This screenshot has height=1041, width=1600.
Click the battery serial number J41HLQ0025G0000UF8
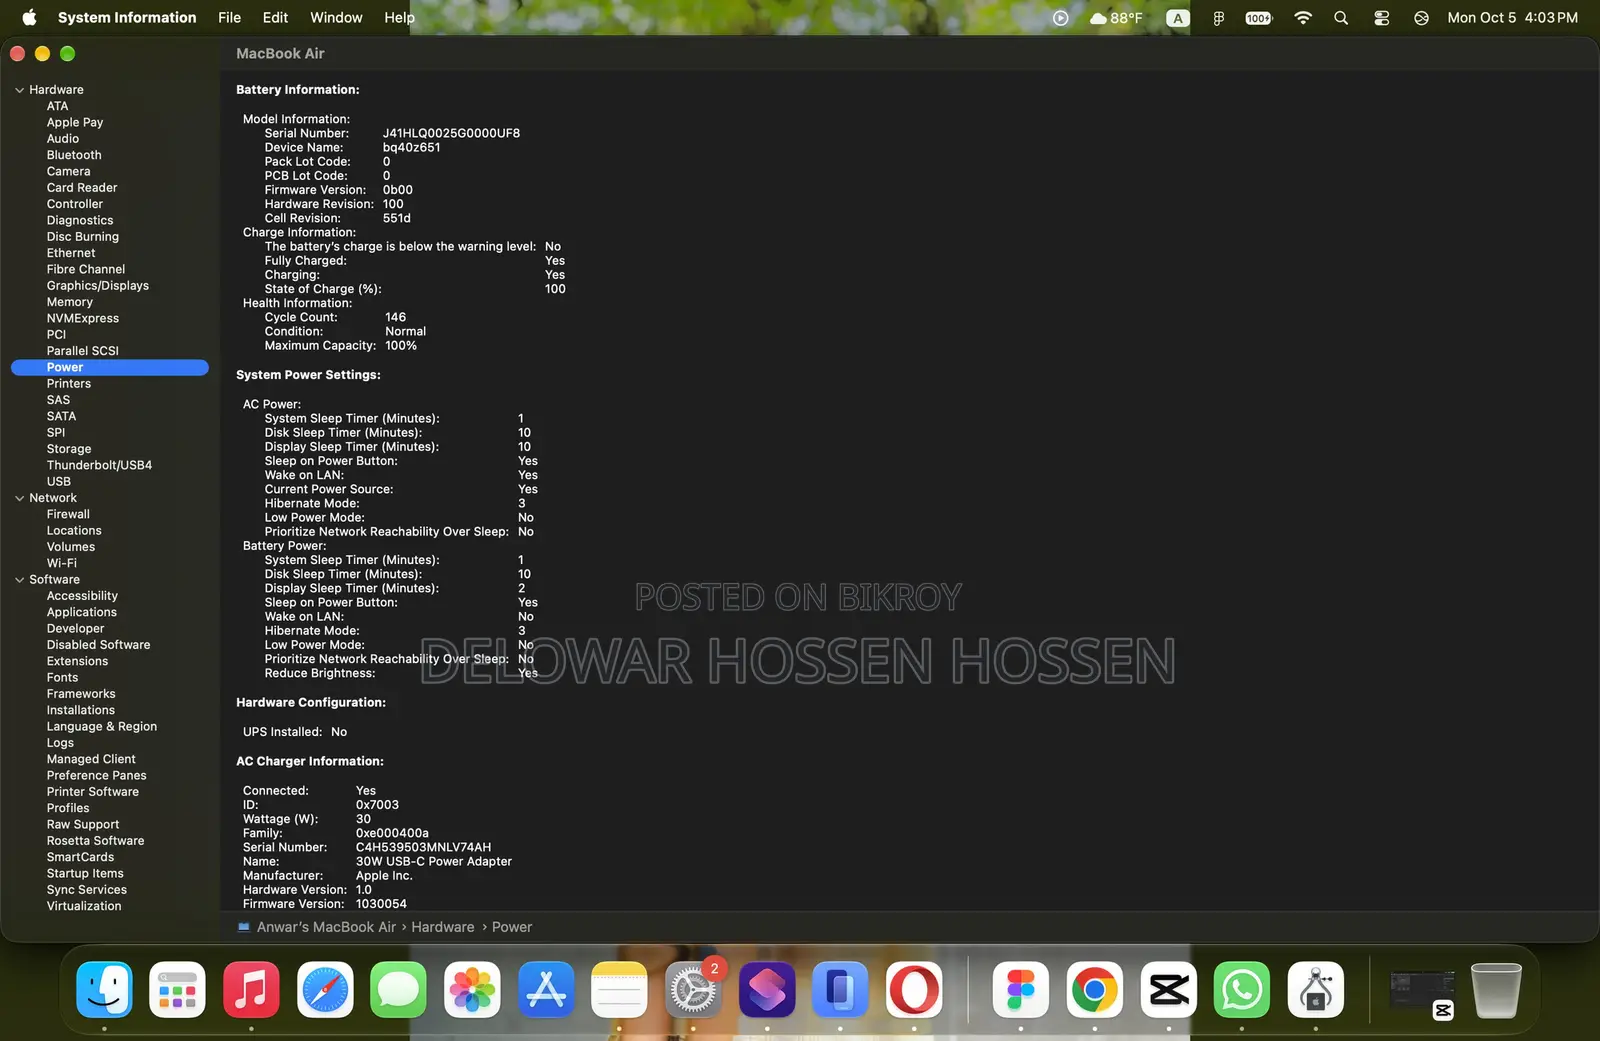[451, 133]
